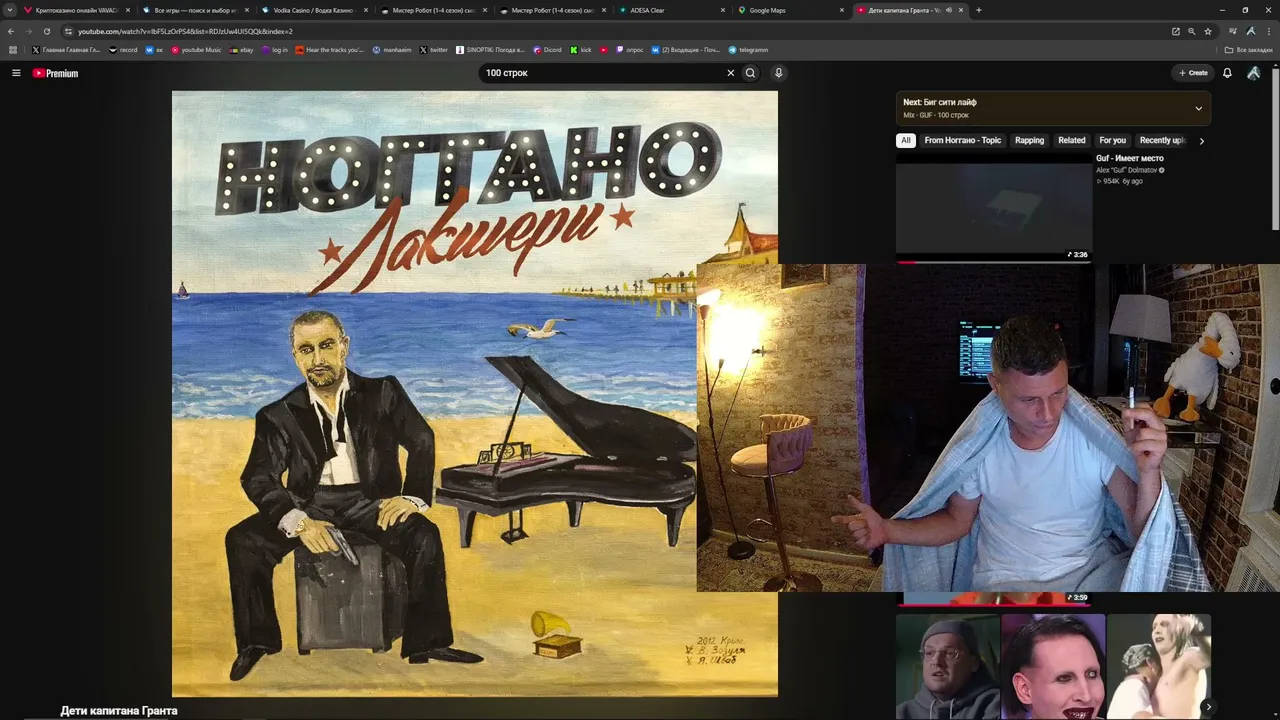This screenshot has height=720, width=1280.
Task: Select the All filter chip
Action: pyautogui.click(x=906, y=141)
